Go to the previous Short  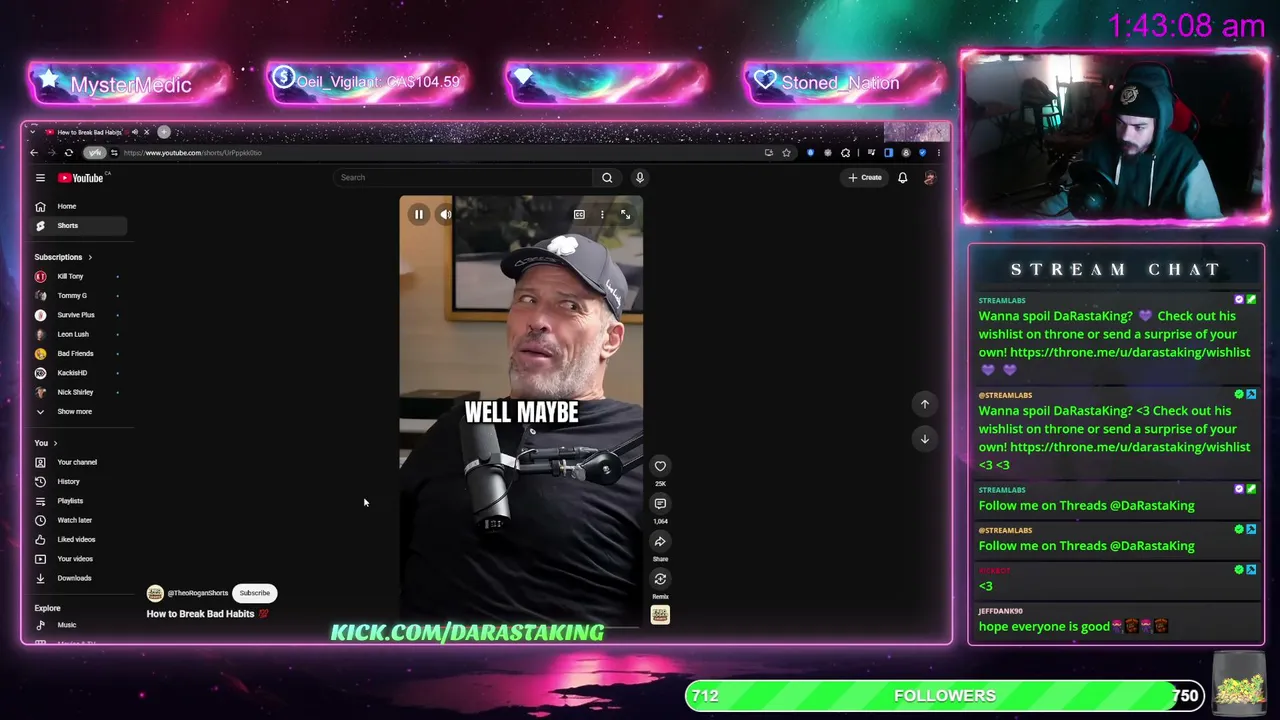coord(925,404)
